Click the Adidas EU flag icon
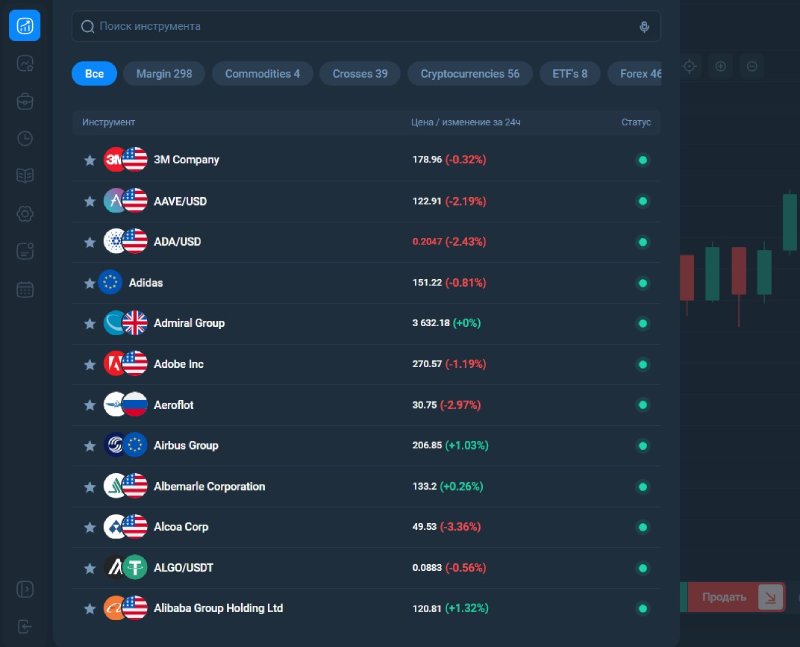The width and height of the screenshot is (800, 647). tap(110, 282)
